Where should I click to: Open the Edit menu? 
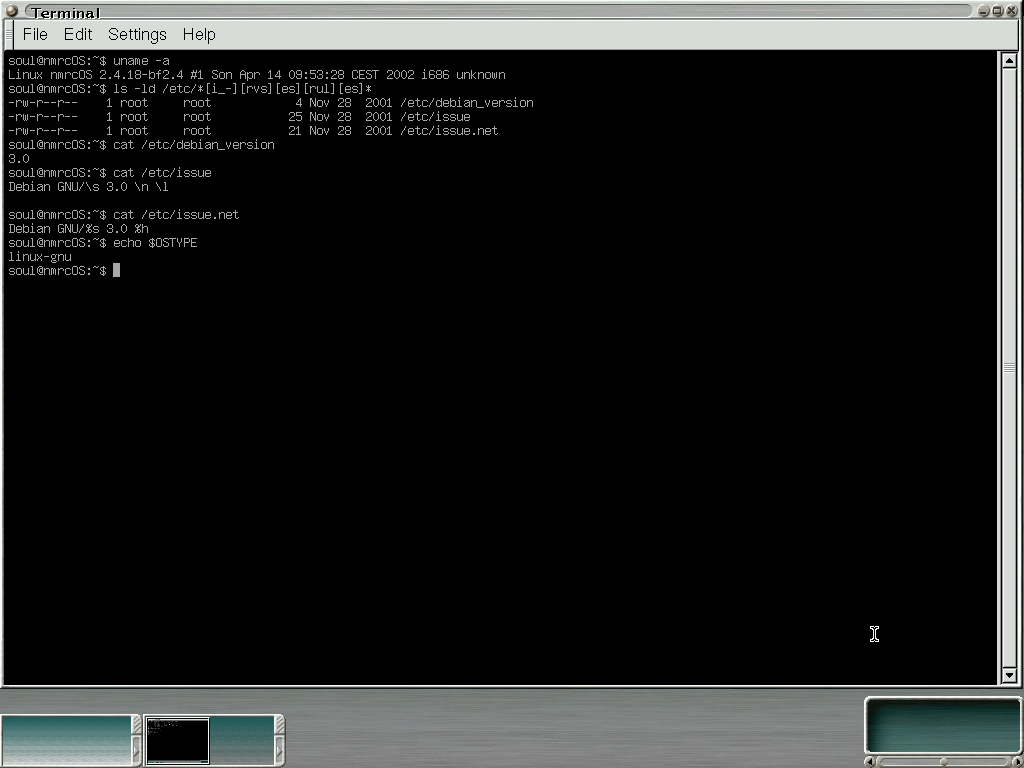(78, 35)
